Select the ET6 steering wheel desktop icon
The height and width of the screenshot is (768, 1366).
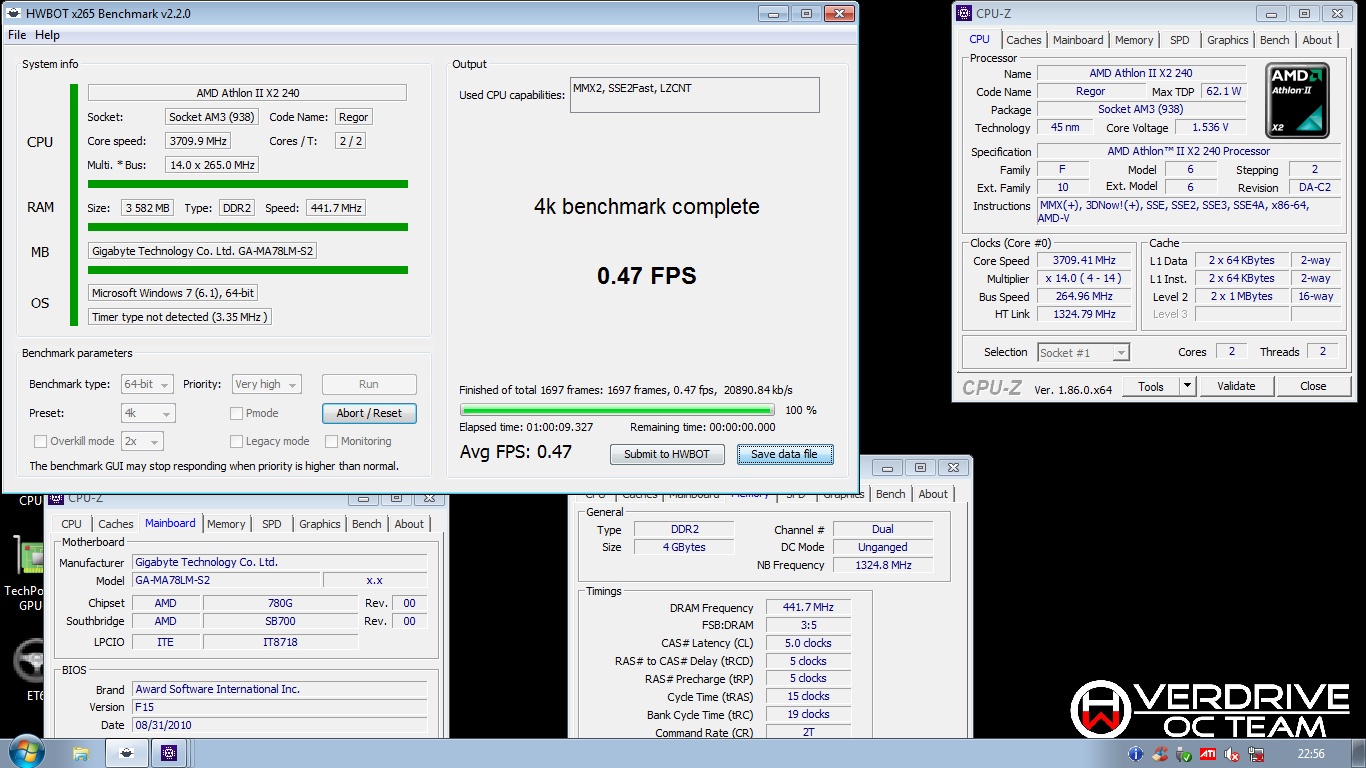pos(28,668)
